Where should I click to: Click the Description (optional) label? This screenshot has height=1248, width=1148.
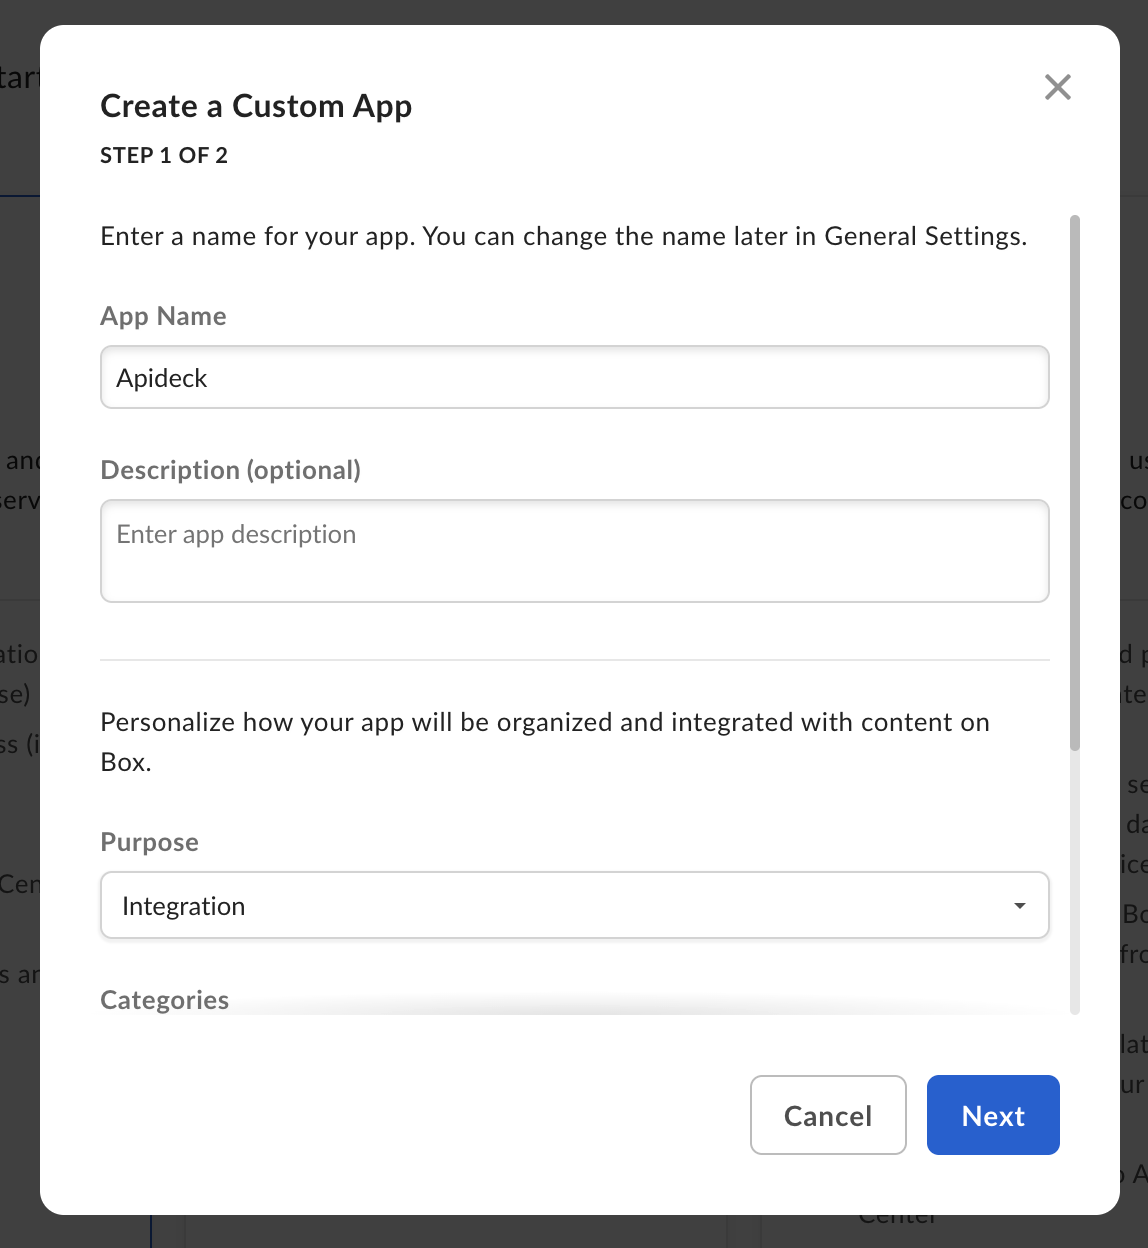(230, 469)
